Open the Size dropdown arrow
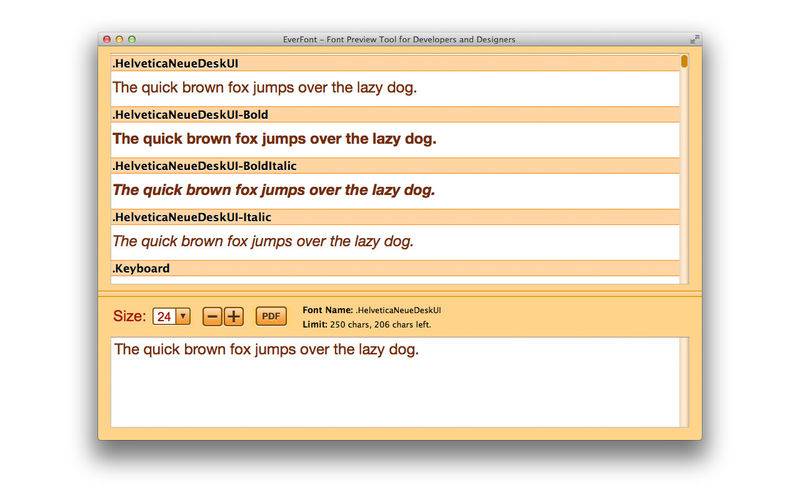This screenshot has width=800, height=500. pyautogui.click(x=183, y=316)
